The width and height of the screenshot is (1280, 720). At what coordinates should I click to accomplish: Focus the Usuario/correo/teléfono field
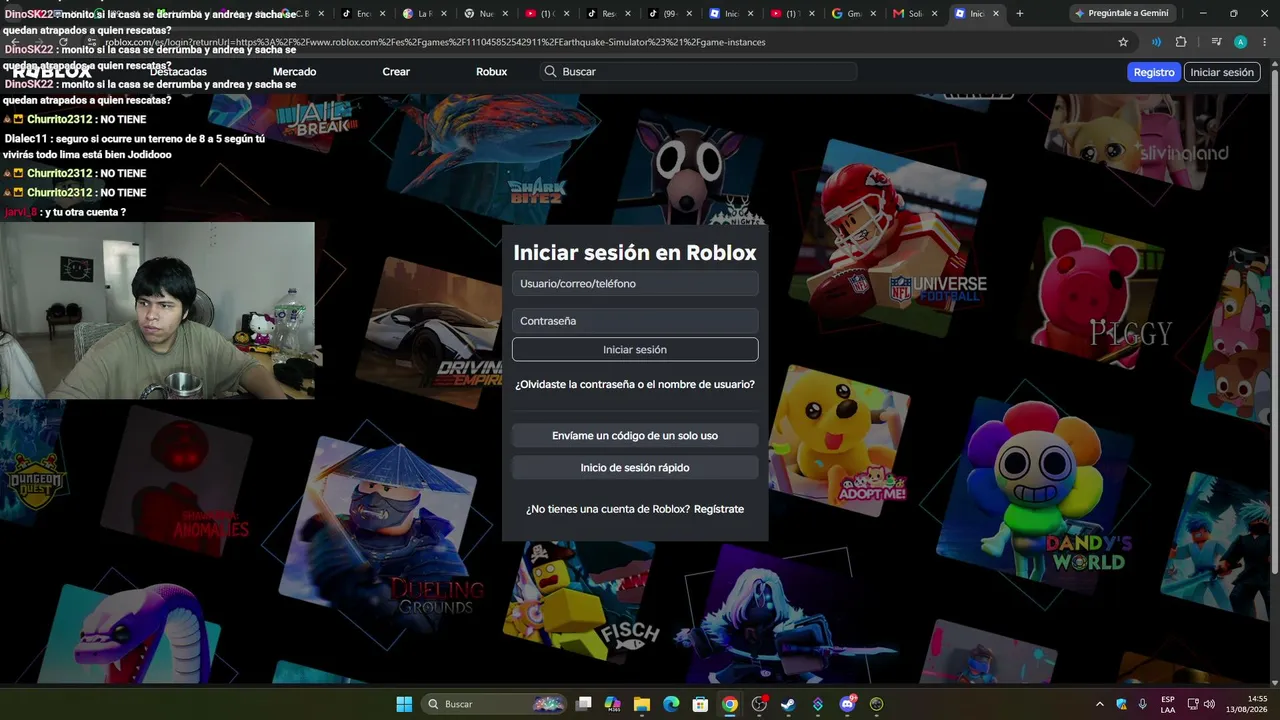coord(635,284)
